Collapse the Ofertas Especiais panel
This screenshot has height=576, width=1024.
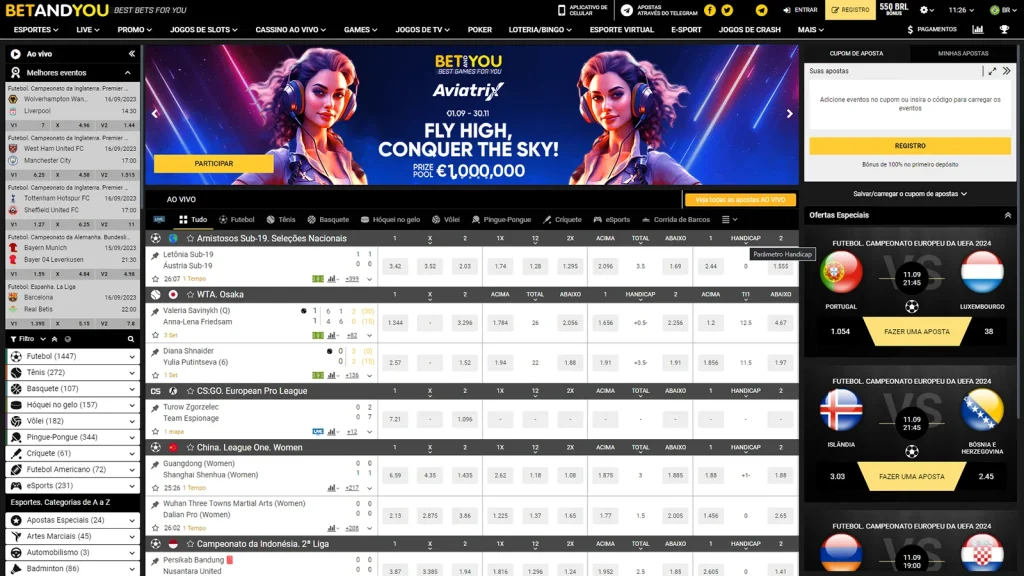(x=1007, y=215)
